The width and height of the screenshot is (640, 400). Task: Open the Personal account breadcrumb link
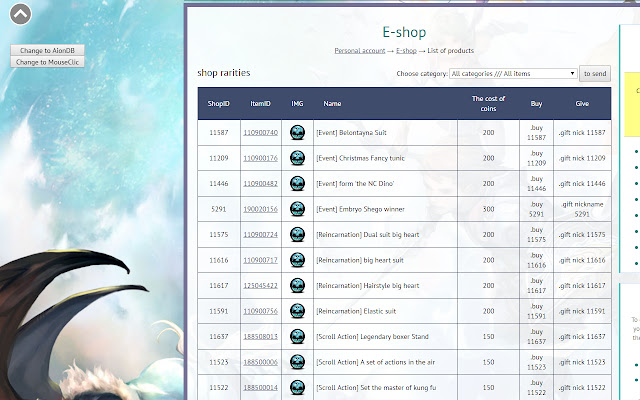click(x=360, y=51)
